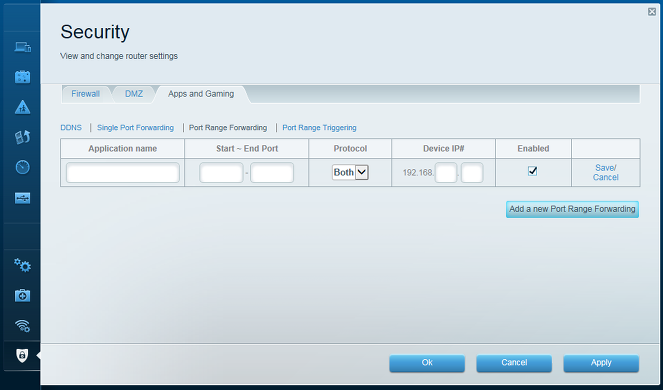Open the DDNS sub-section link
The image size is (663, 390).
coord(71,127)
